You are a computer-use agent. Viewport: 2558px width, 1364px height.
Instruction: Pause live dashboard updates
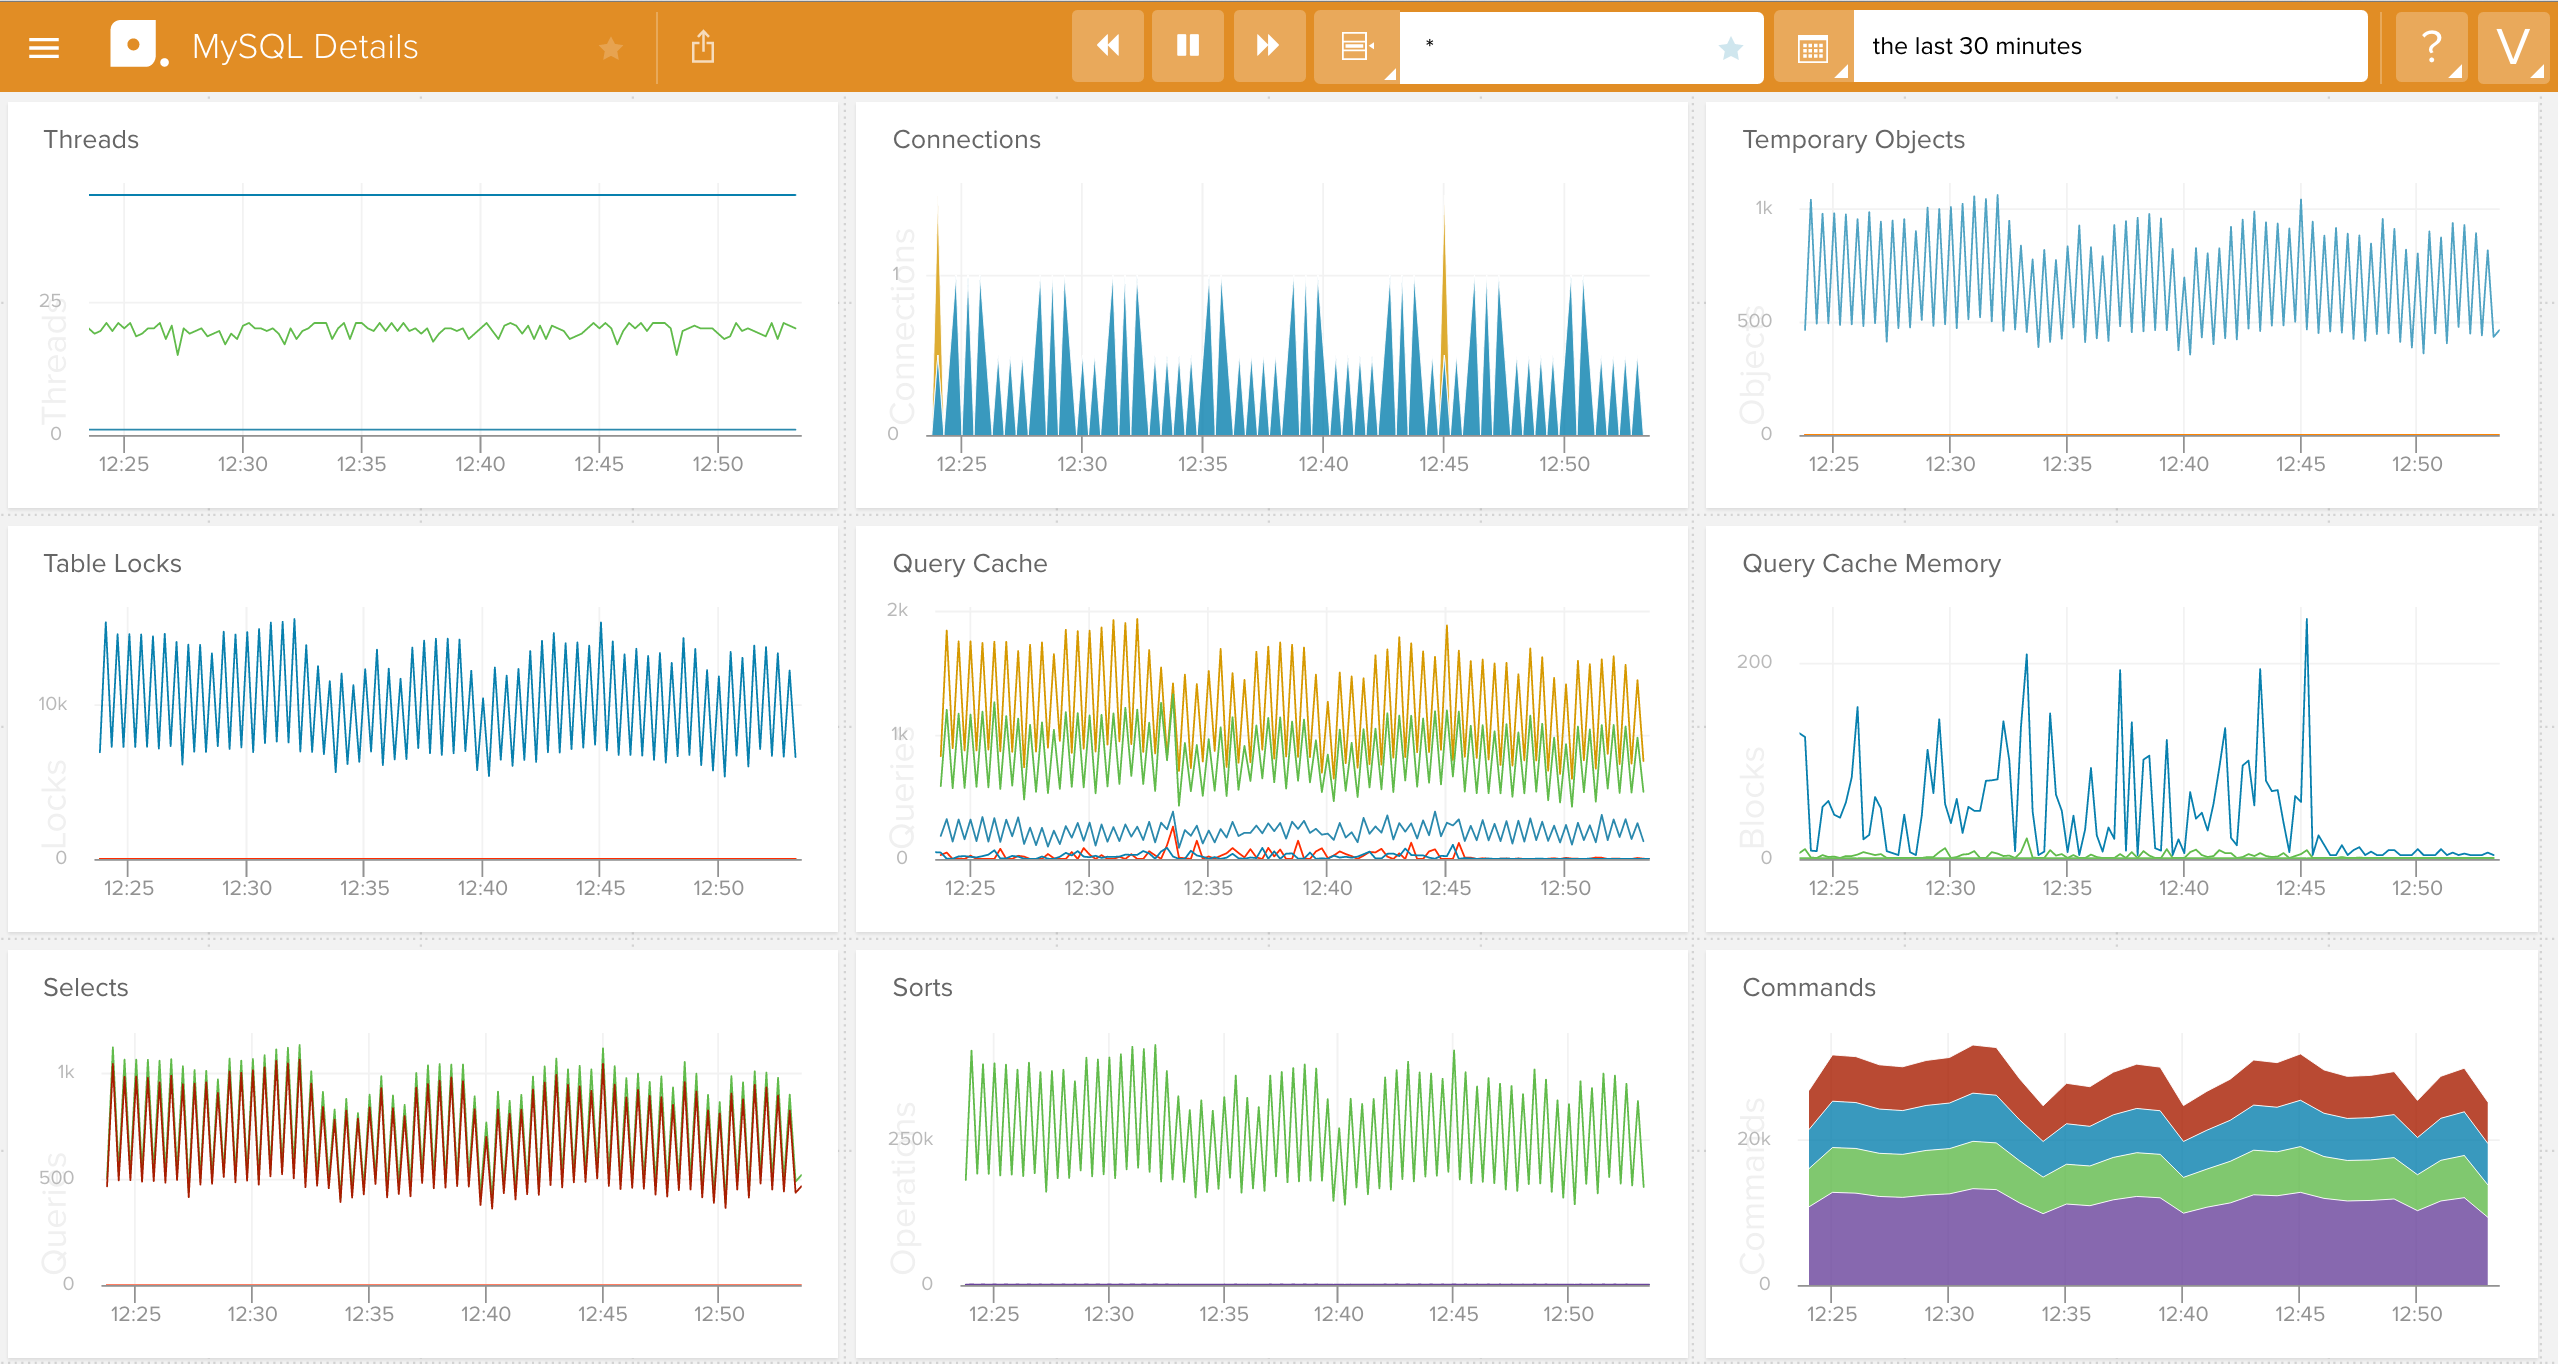[x=1188, y=46]
